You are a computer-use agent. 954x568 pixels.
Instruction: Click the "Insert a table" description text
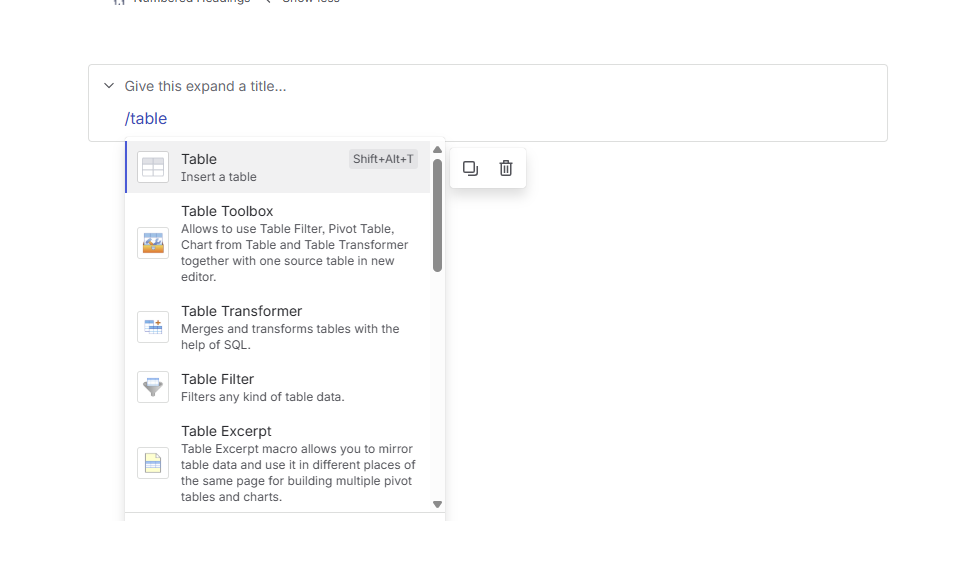coord(218,177)
